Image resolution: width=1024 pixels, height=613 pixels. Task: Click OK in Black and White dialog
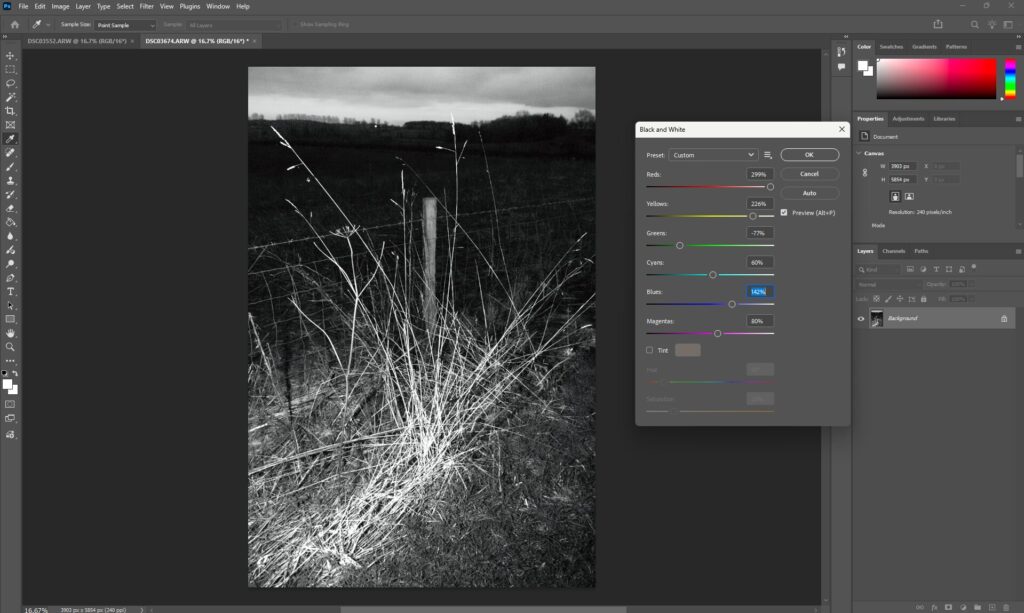pyautogui.click(x=809, y=155)
